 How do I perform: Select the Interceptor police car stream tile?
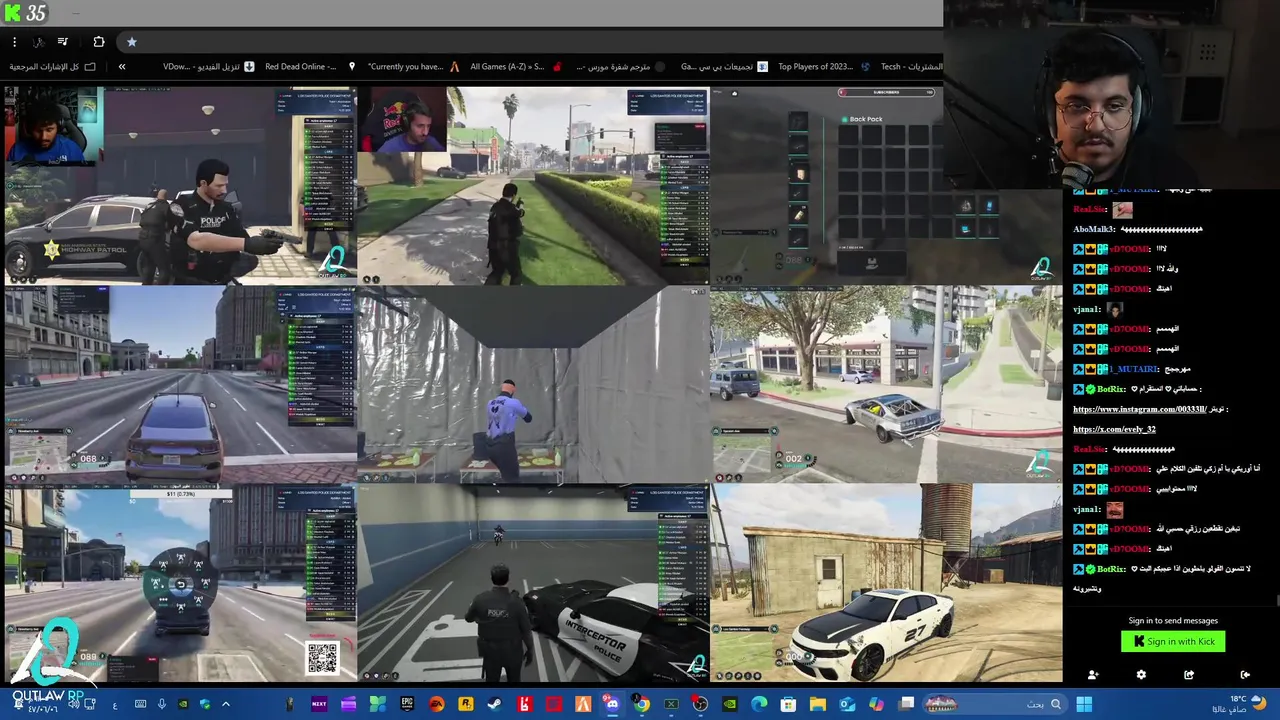pos(533,583)
